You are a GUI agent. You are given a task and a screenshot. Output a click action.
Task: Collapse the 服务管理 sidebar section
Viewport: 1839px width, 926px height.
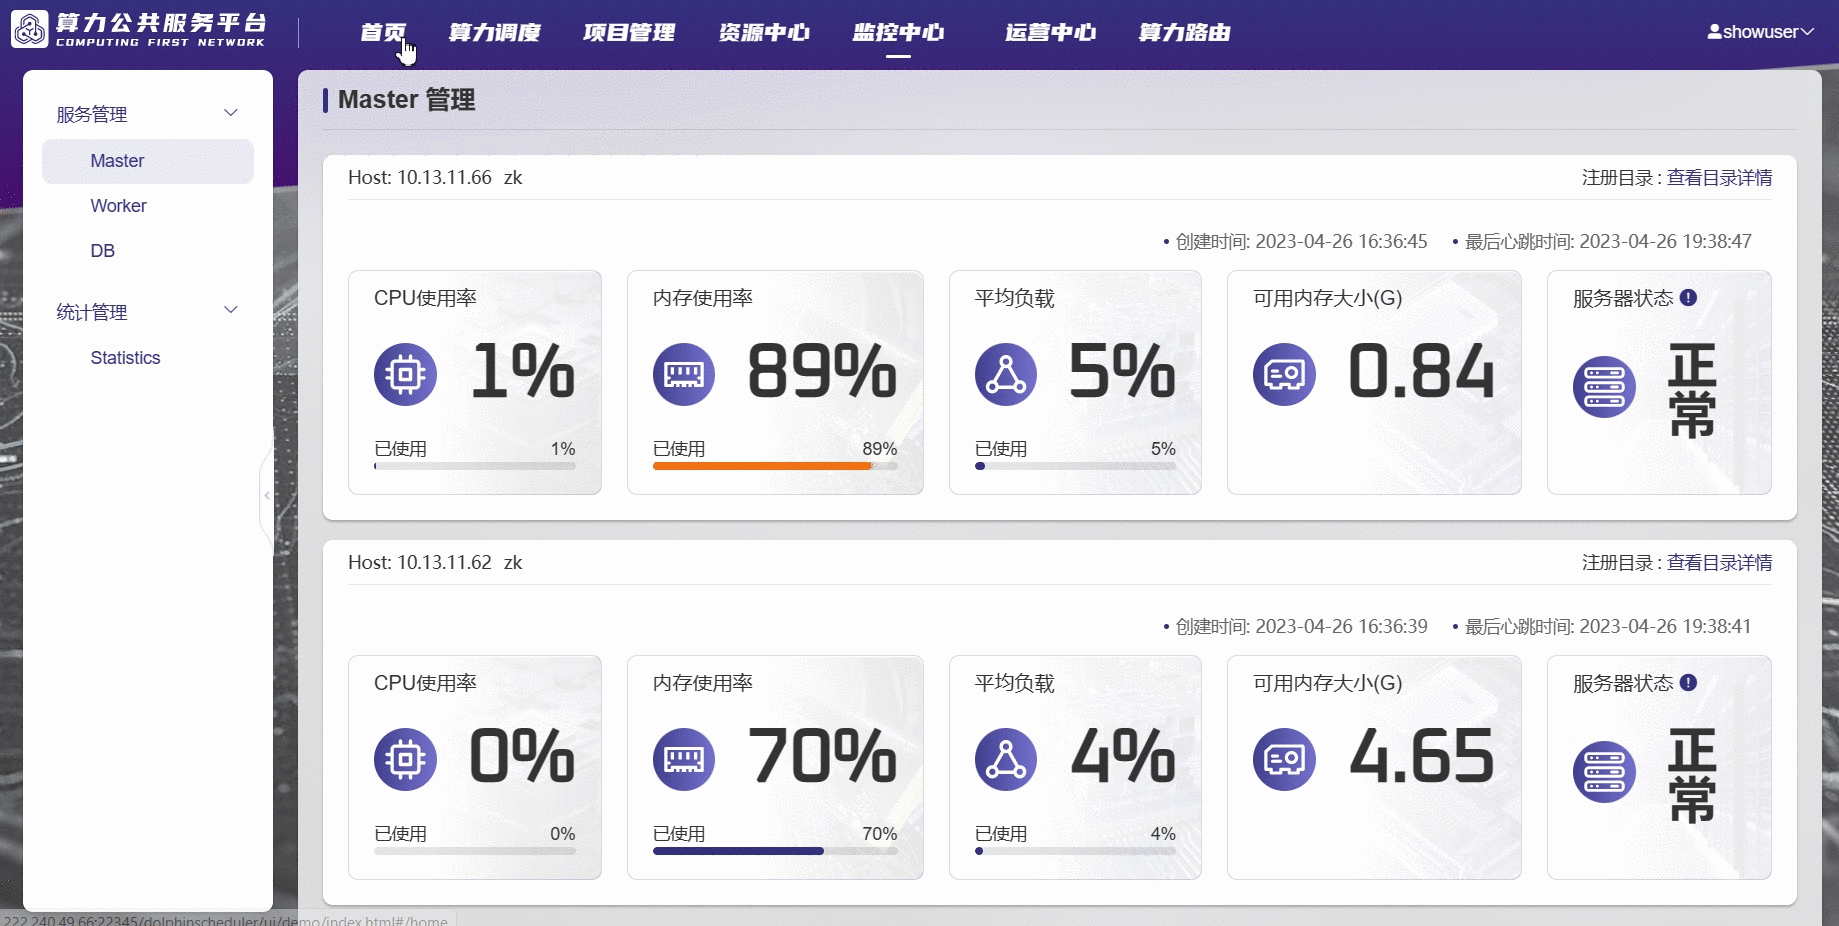[231, 113]
